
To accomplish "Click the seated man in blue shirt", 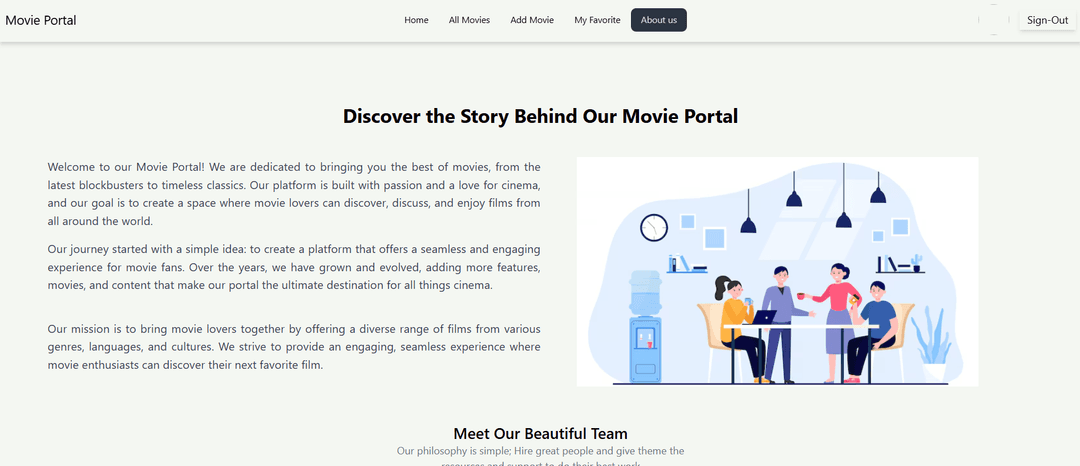I will (x=870, y=330).
